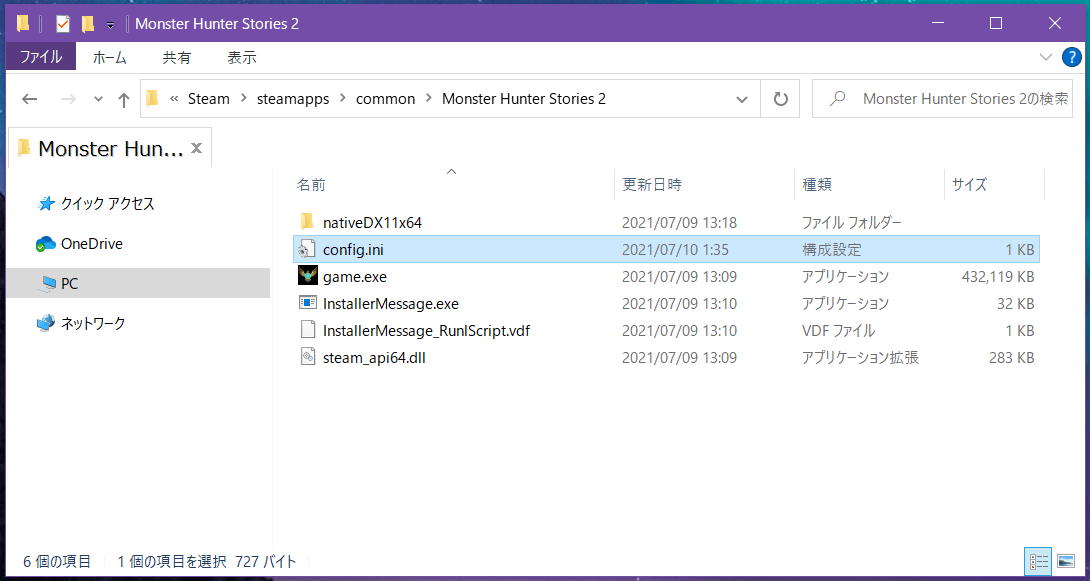Click the アプリケーション拡張 type cell
The width and height of the screenshot is (1090, 581).
pos(861,358)
